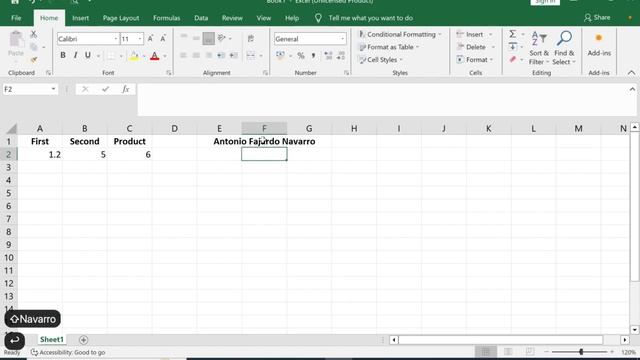Select cell C2 containing 6
Screen dimensions: 640x360
coord(129,154)
